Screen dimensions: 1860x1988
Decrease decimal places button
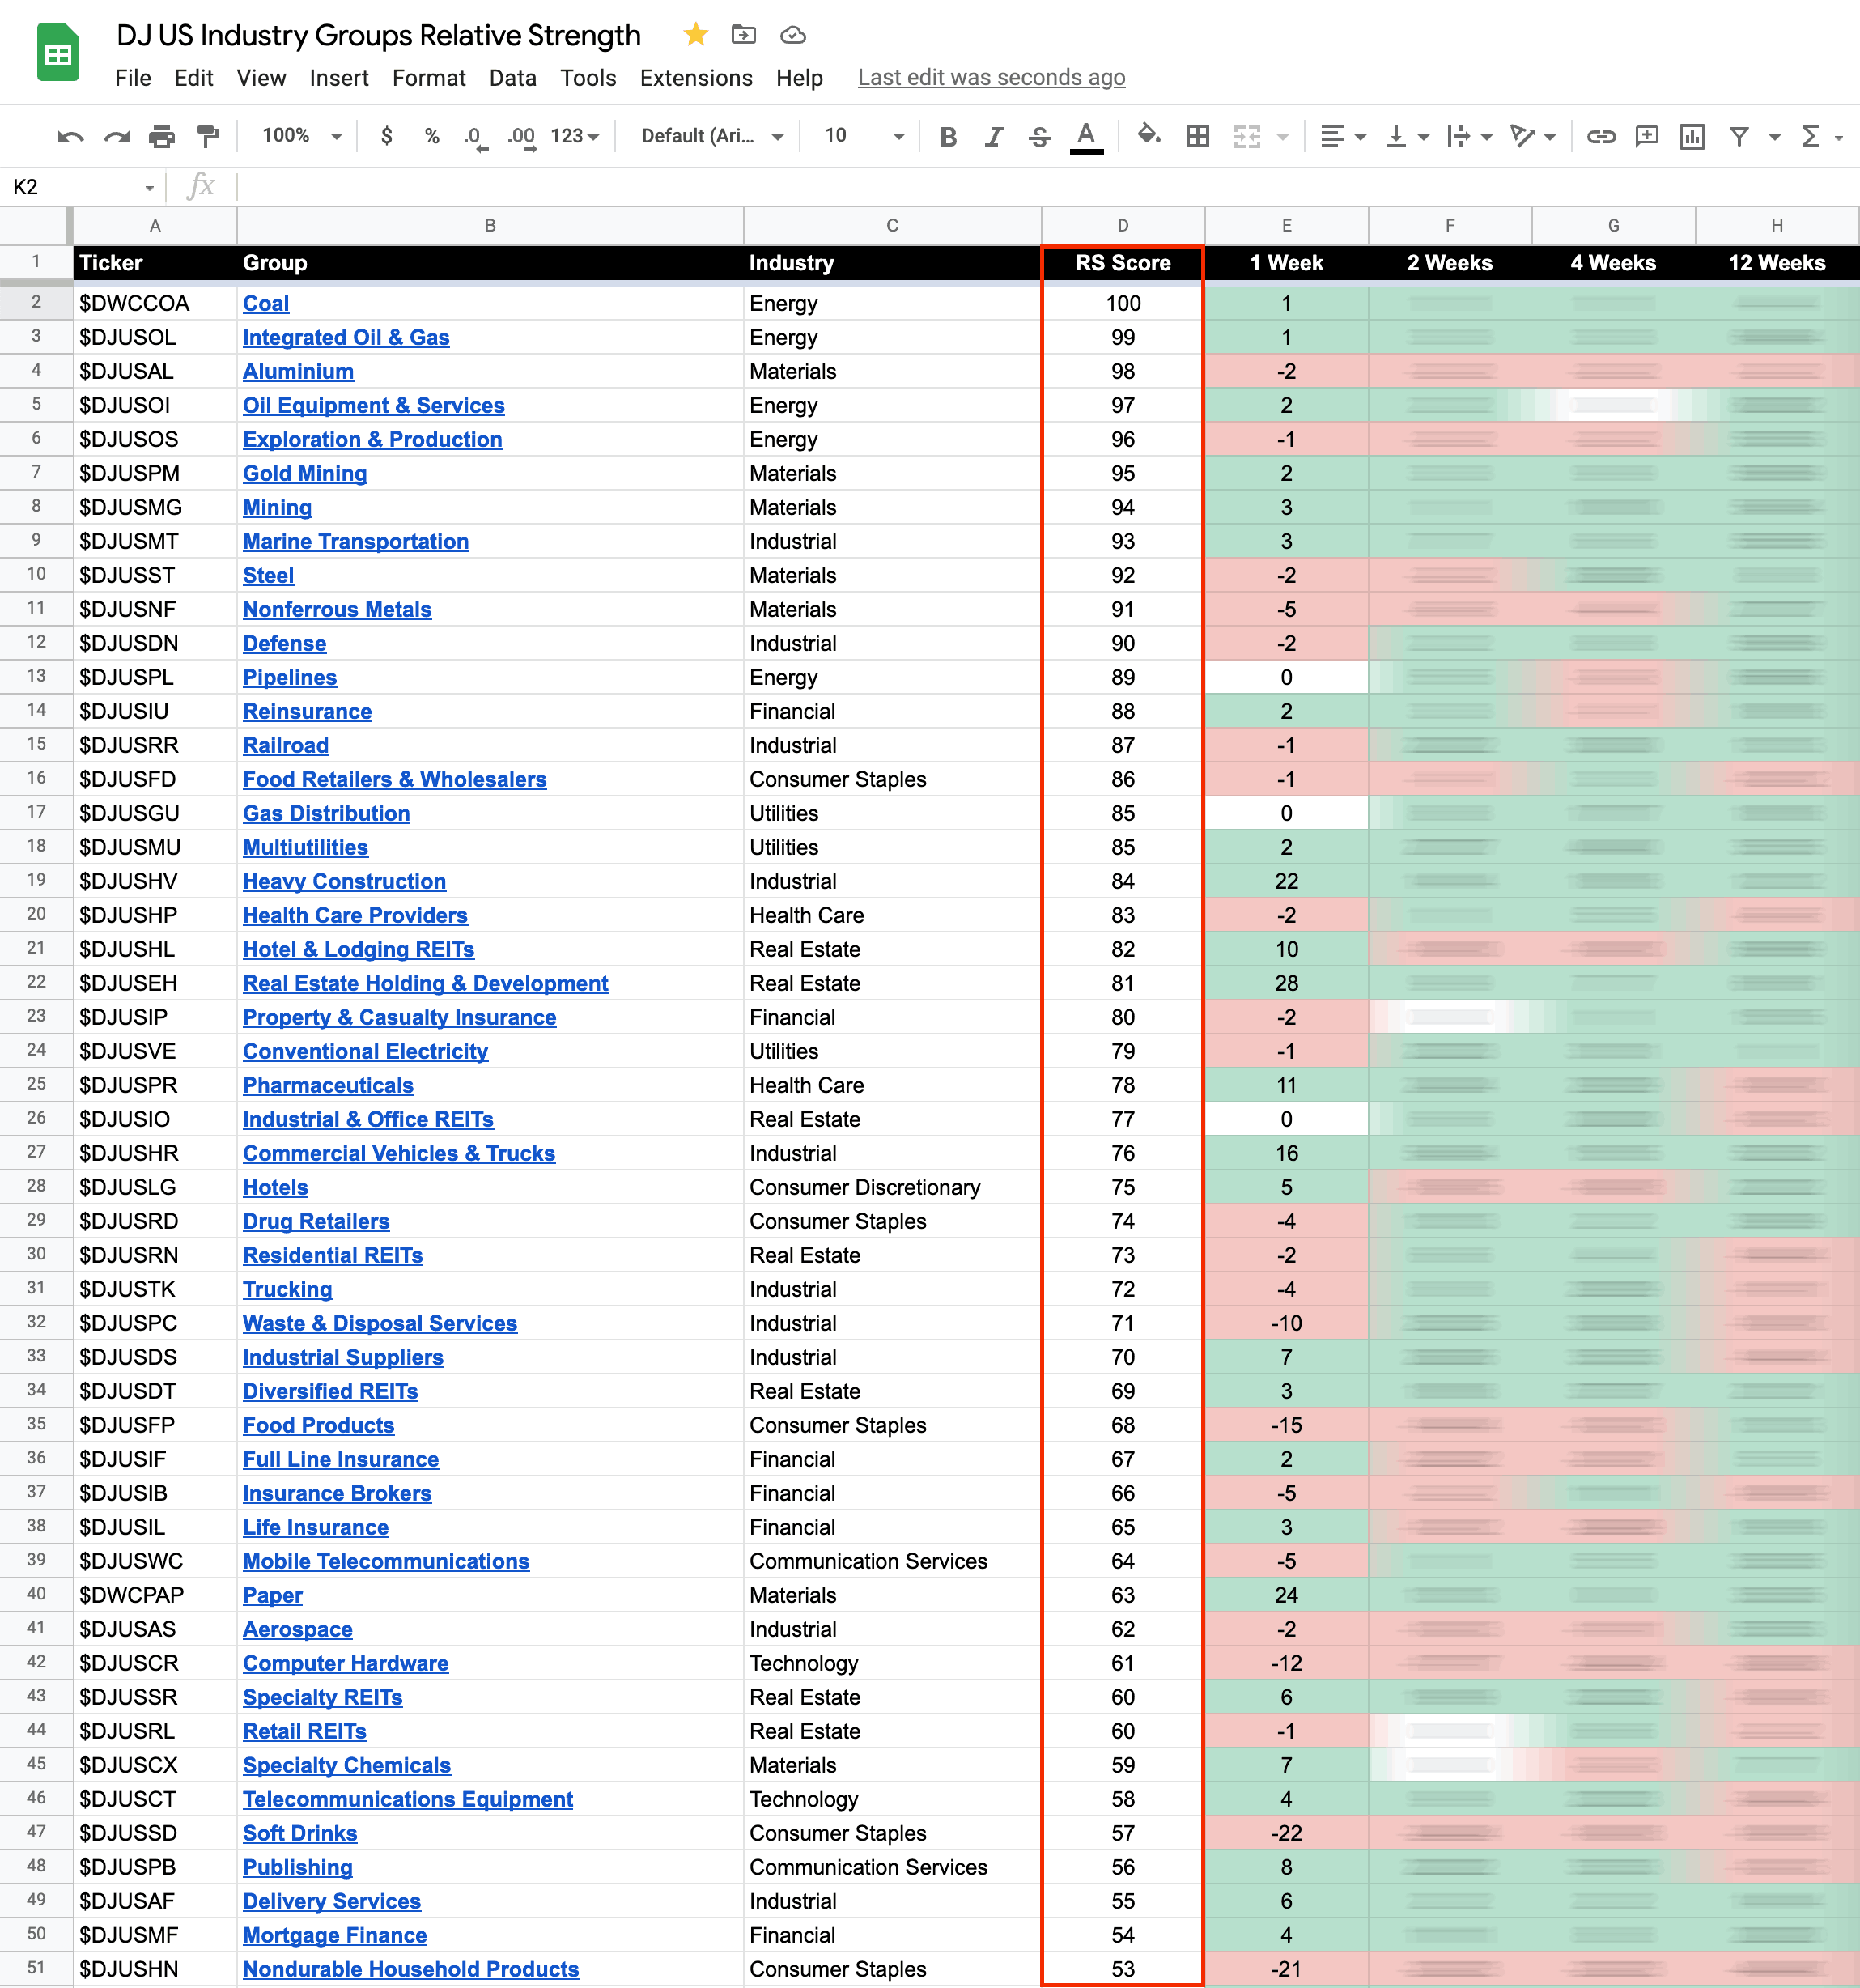click(475, 136)
